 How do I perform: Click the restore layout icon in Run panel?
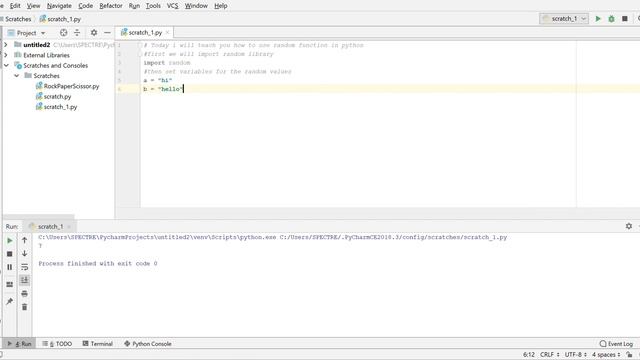tap(10, 284)
